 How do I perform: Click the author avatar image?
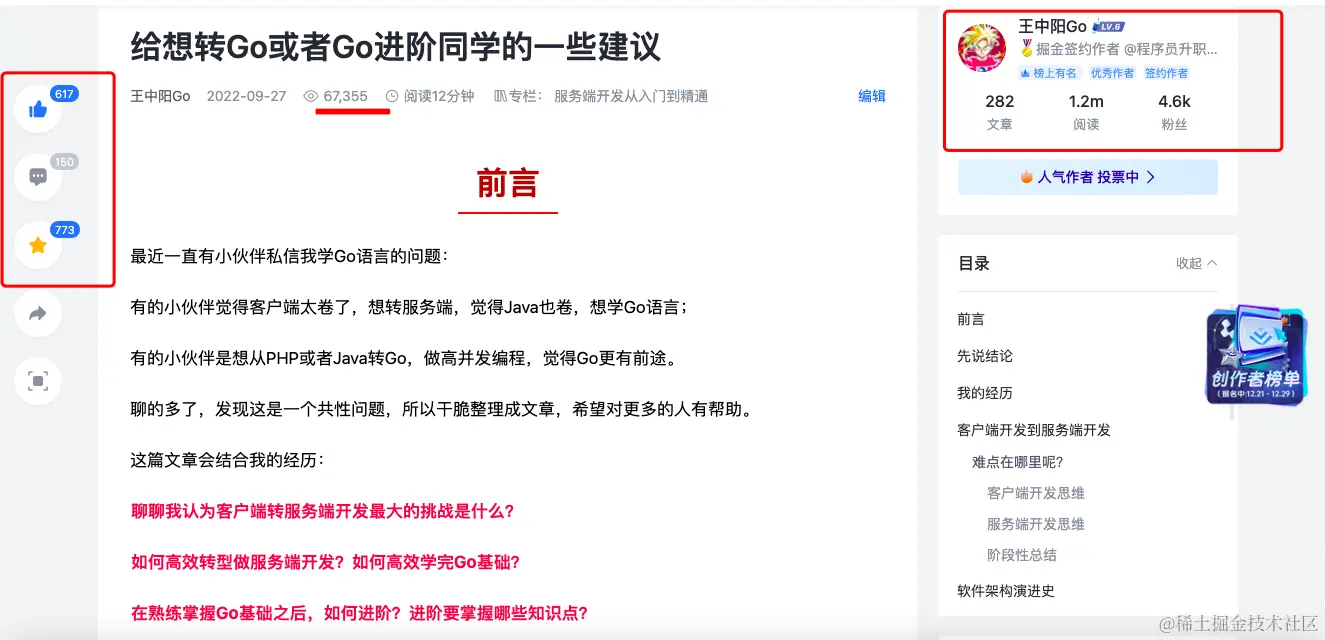click(982, 47)
